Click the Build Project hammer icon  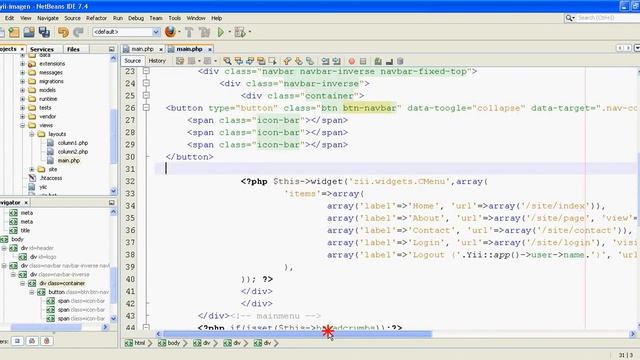click(189, 32)
